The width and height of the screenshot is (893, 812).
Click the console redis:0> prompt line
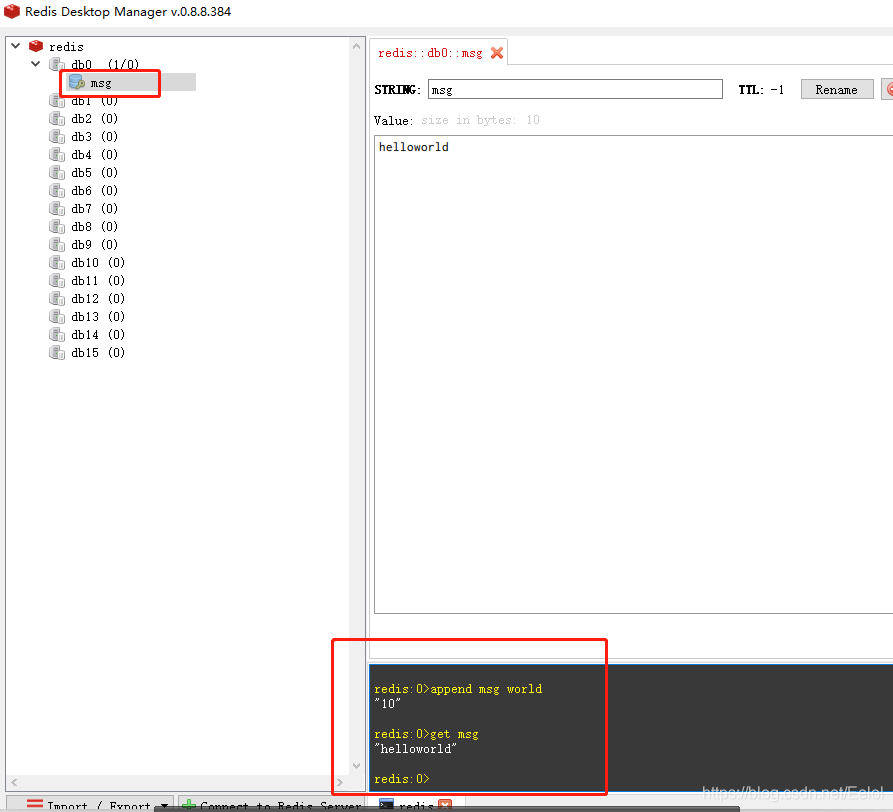click(x=402, y=779)
